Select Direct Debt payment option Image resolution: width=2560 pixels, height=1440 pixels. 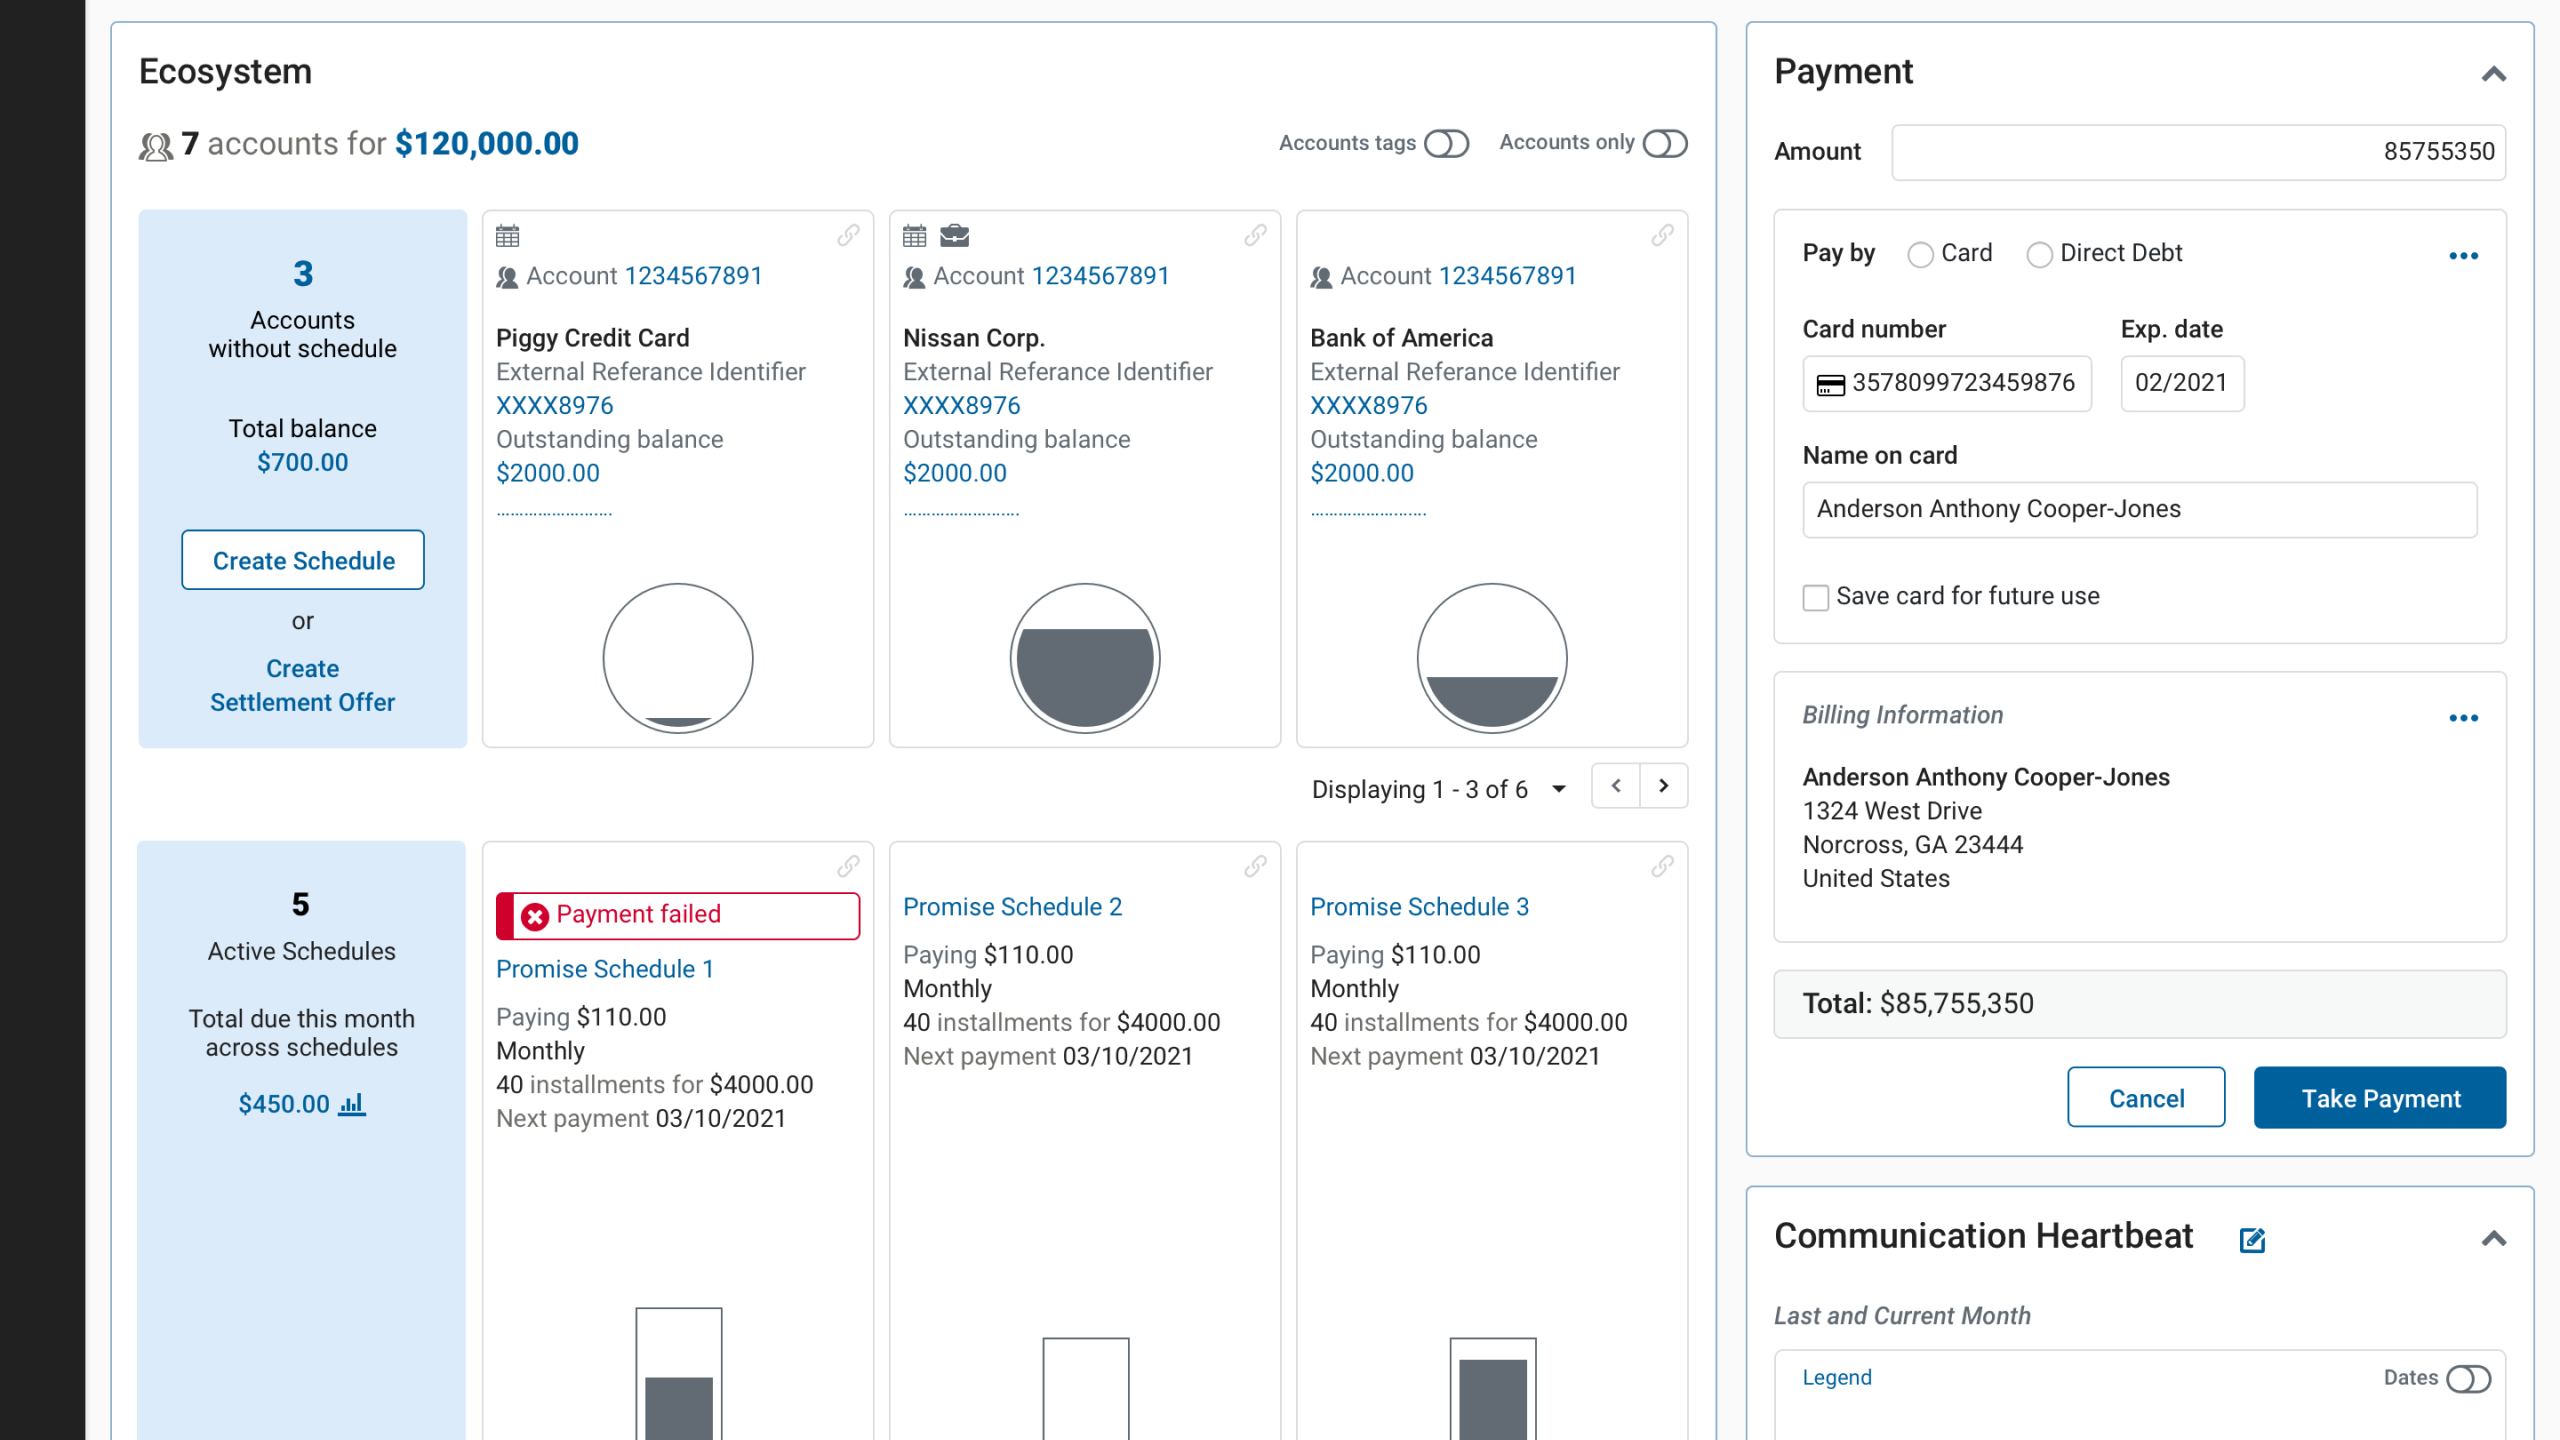(x=2039, y=255)
